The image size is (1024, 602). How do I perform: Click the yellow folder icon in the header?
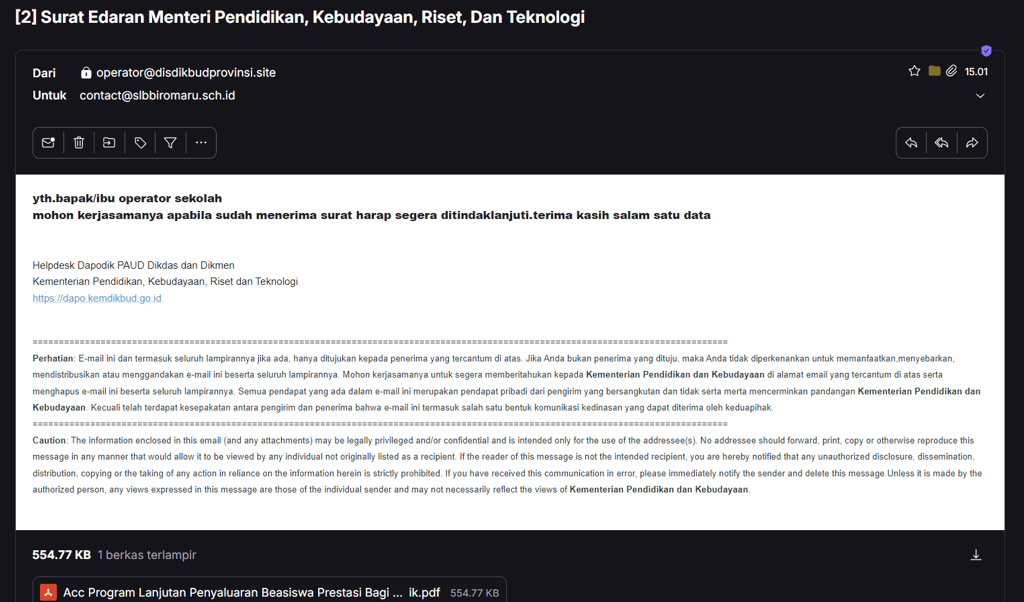(x=935, y=71)
